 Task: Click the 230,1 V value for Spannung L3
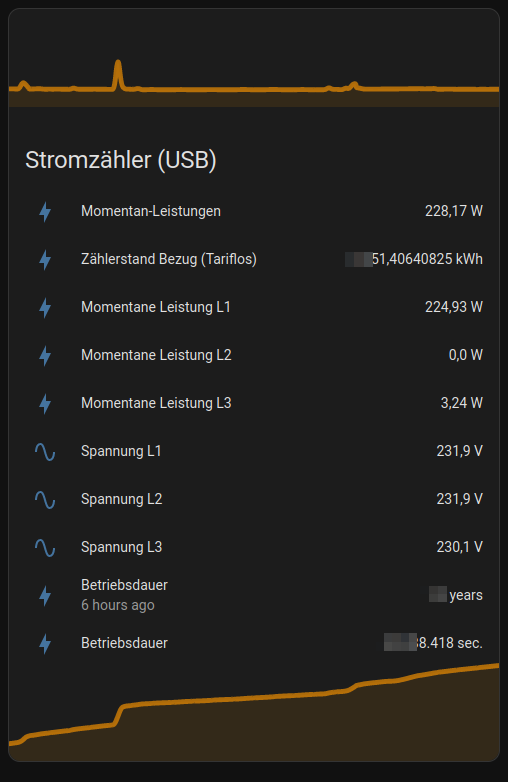click(x=460, y=547)
